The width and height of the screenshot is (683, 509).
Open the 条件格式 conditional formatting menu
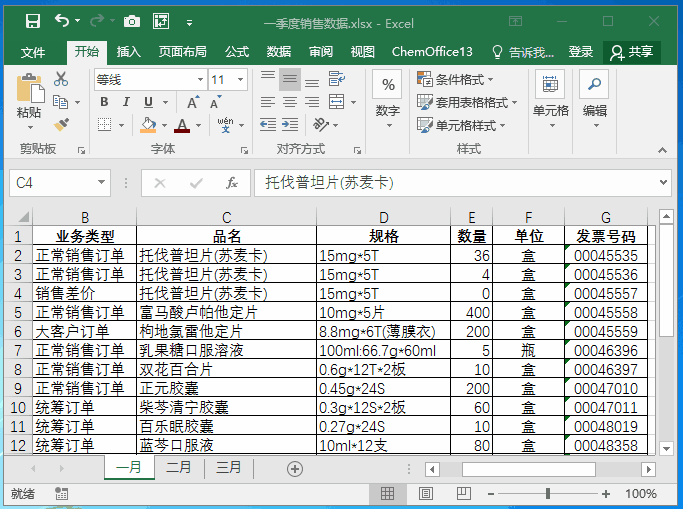[455, 80]
